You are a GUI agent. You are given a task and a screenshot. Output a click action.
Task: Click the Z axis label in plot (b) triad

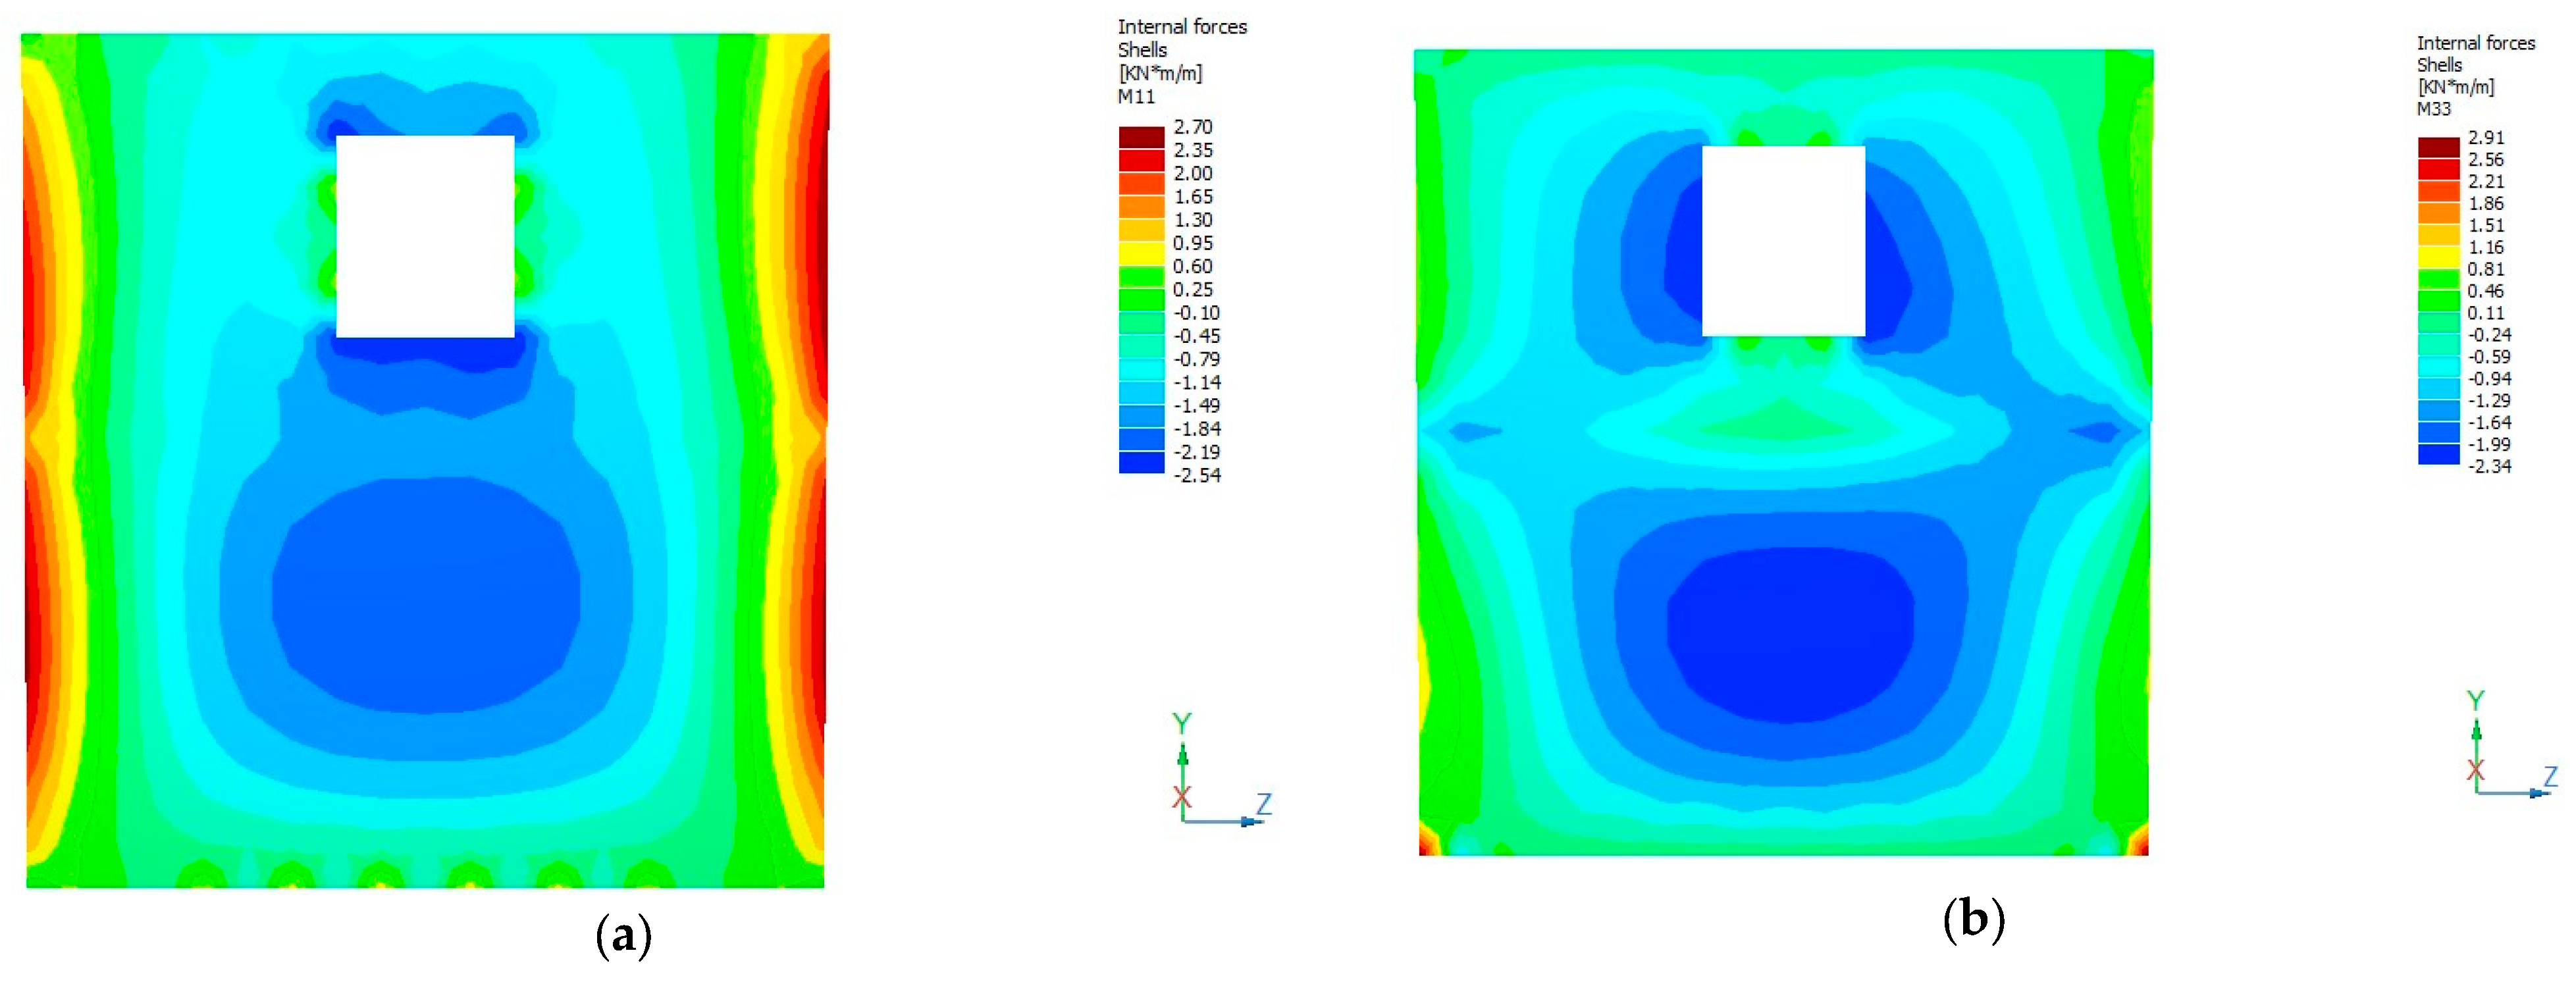(2550, 776)
